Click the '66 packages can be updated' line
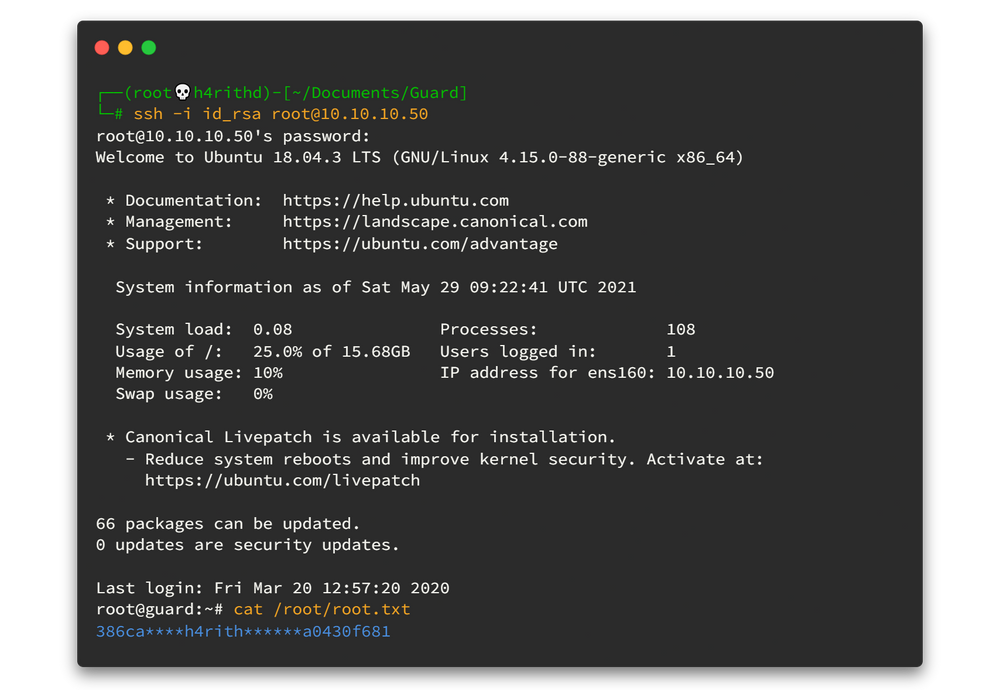The image size is (1000, 690). click(x=228, y=524)
